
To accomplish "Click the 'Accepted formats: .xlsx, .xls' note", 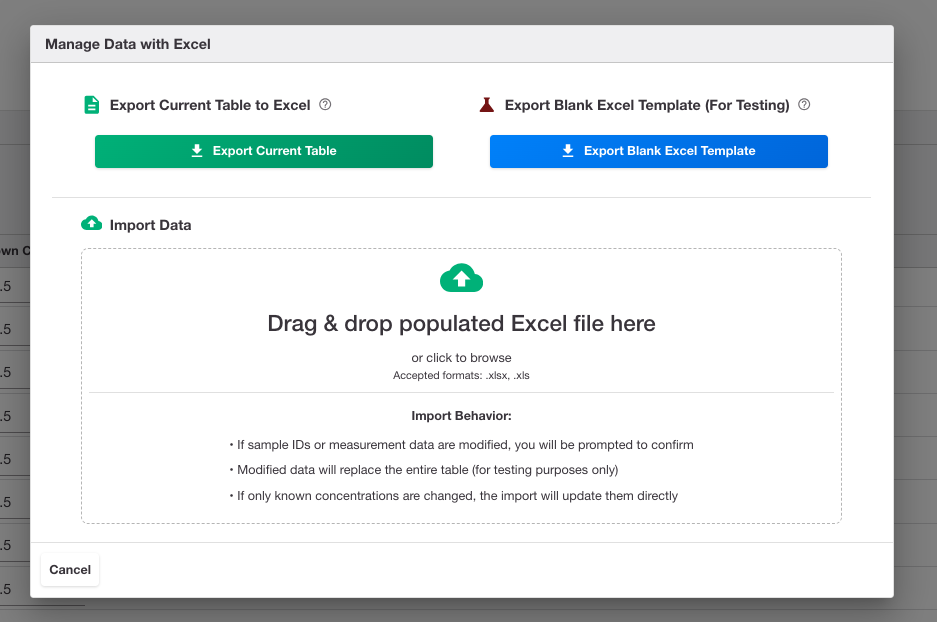I will tap(461, 376).
